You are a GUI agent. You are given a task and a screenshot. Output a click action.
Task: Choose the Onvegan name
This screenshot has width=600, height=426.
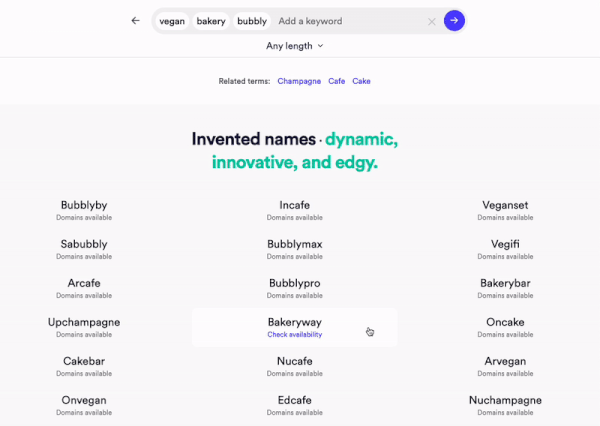[x=84, y=400]
